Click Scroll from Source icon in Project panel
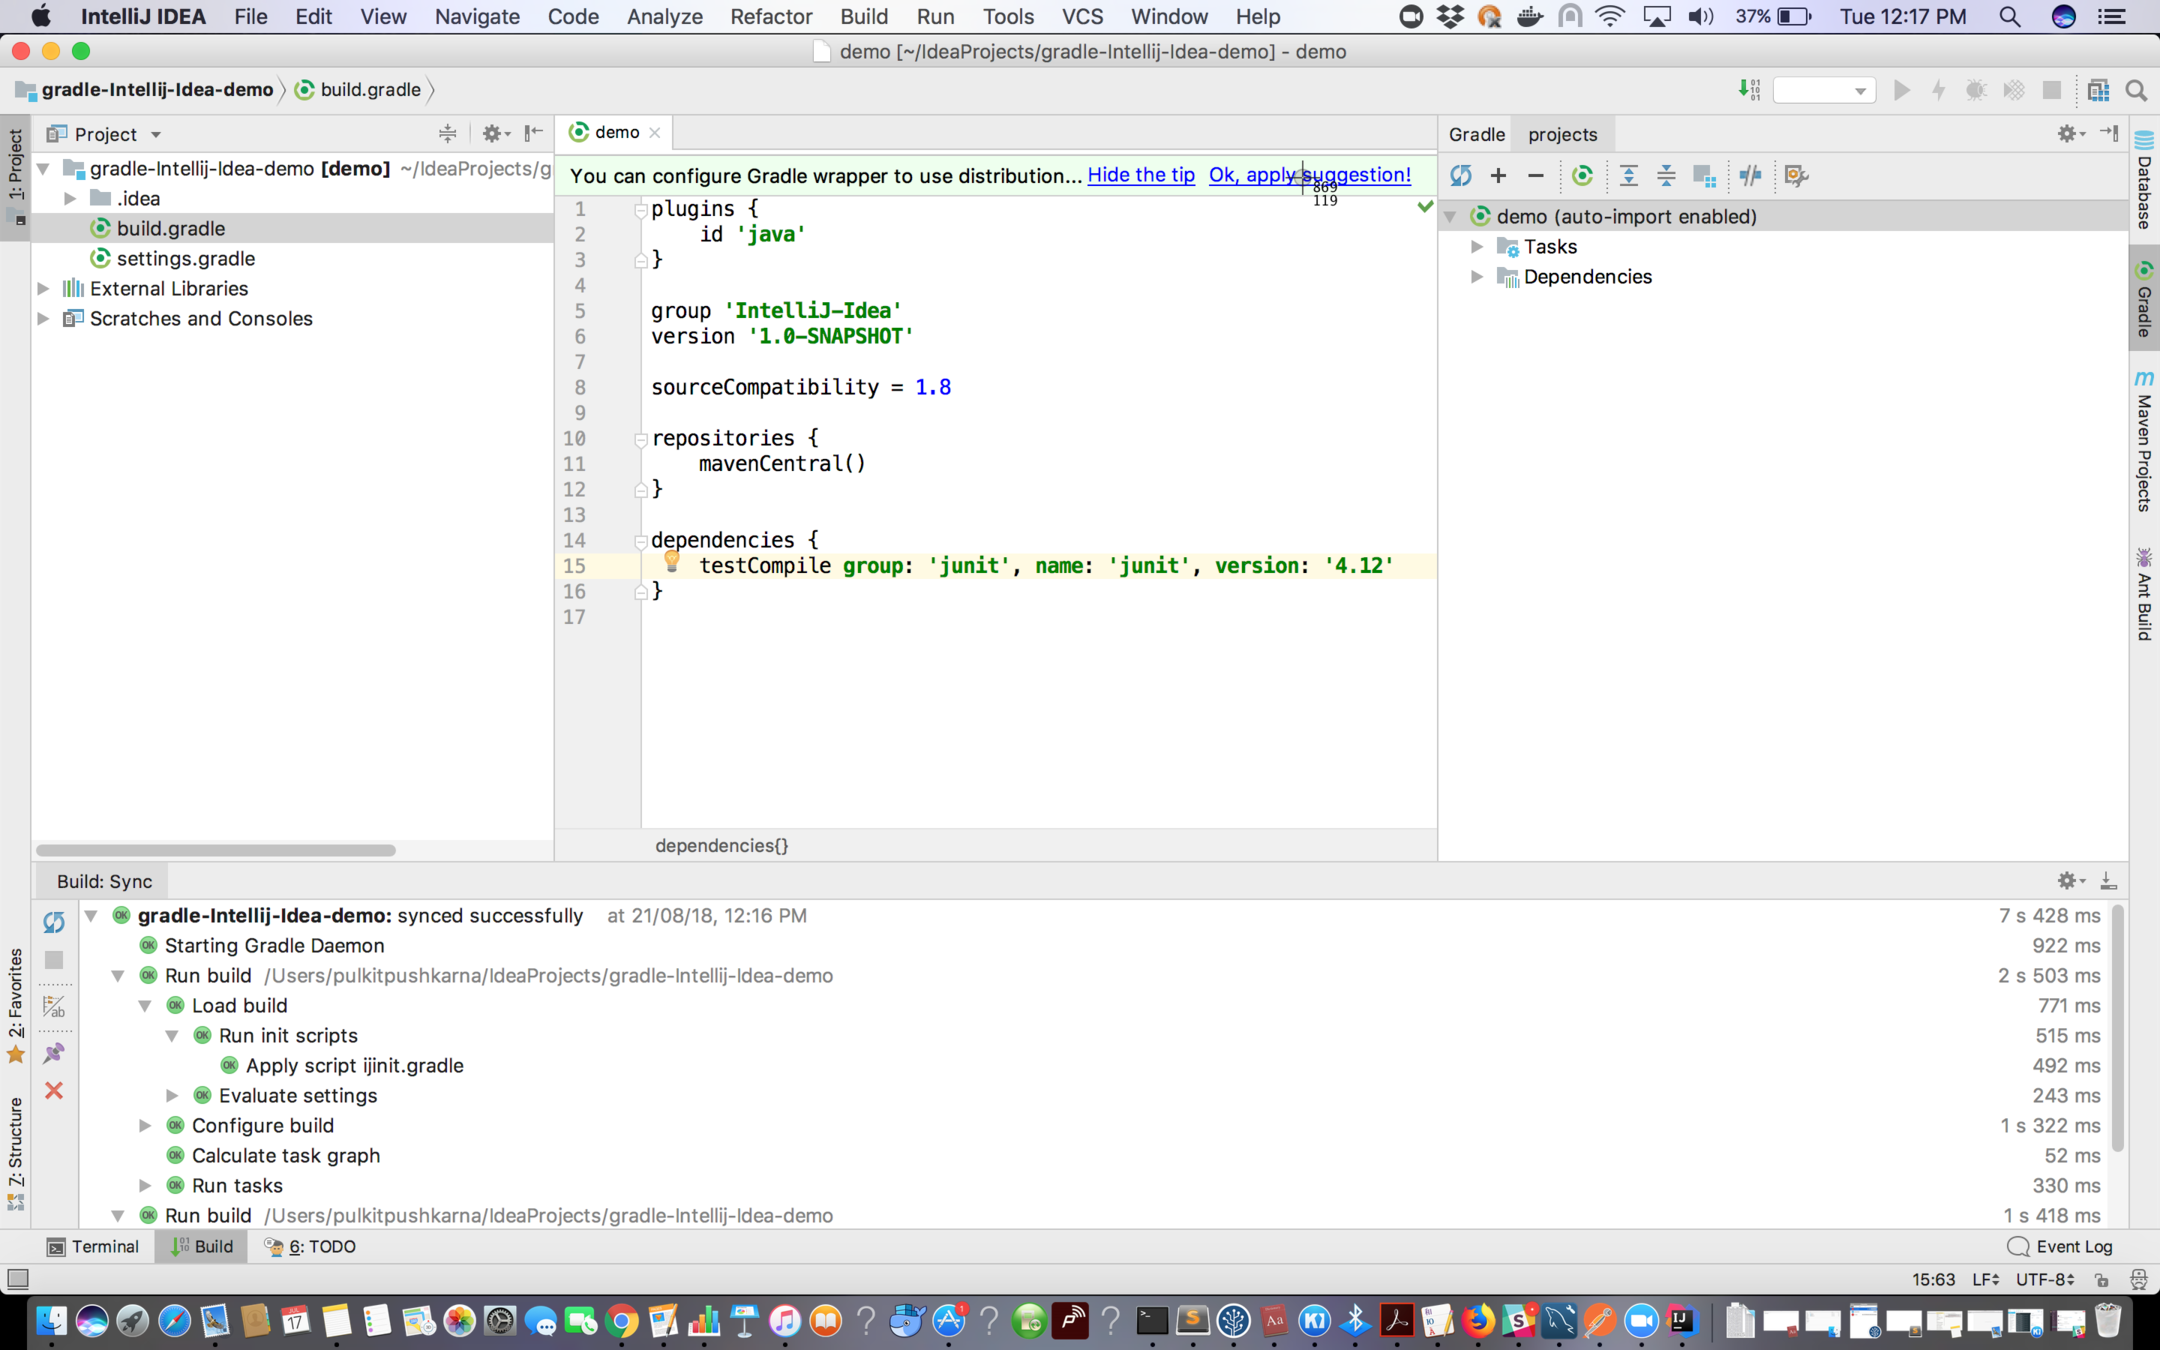 (447, 133)
